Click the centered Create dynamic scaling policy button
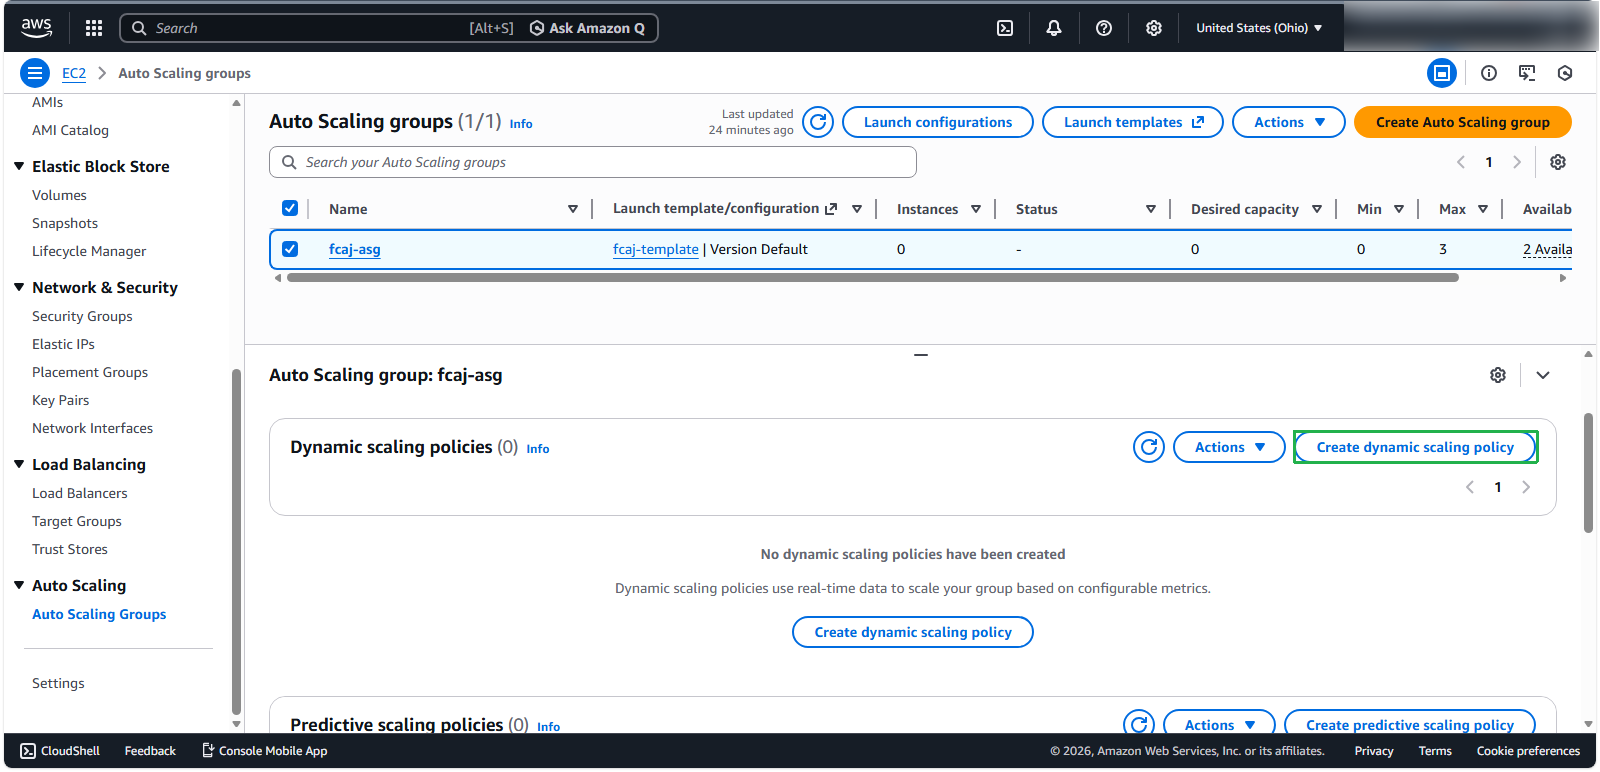This screenshot has height=772, width=1600. point(913,632)
